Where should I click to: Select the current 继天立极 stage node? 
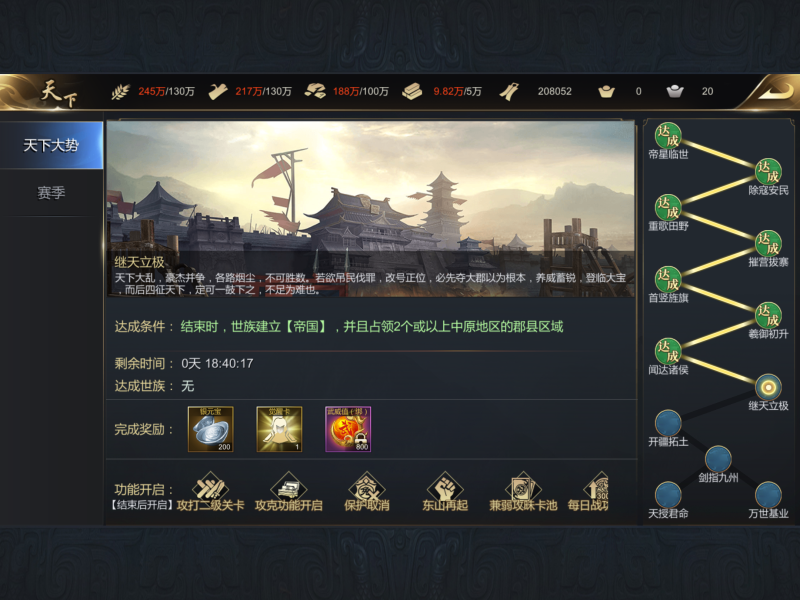[x=768, y=387]
